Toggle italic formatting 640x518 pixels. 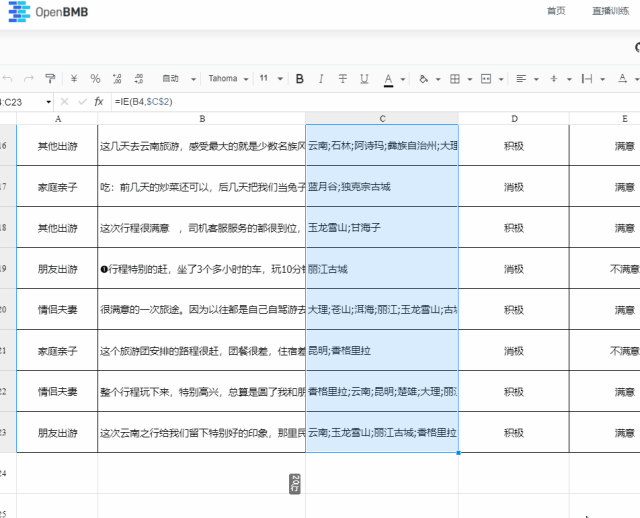click(x=321, y=79)
